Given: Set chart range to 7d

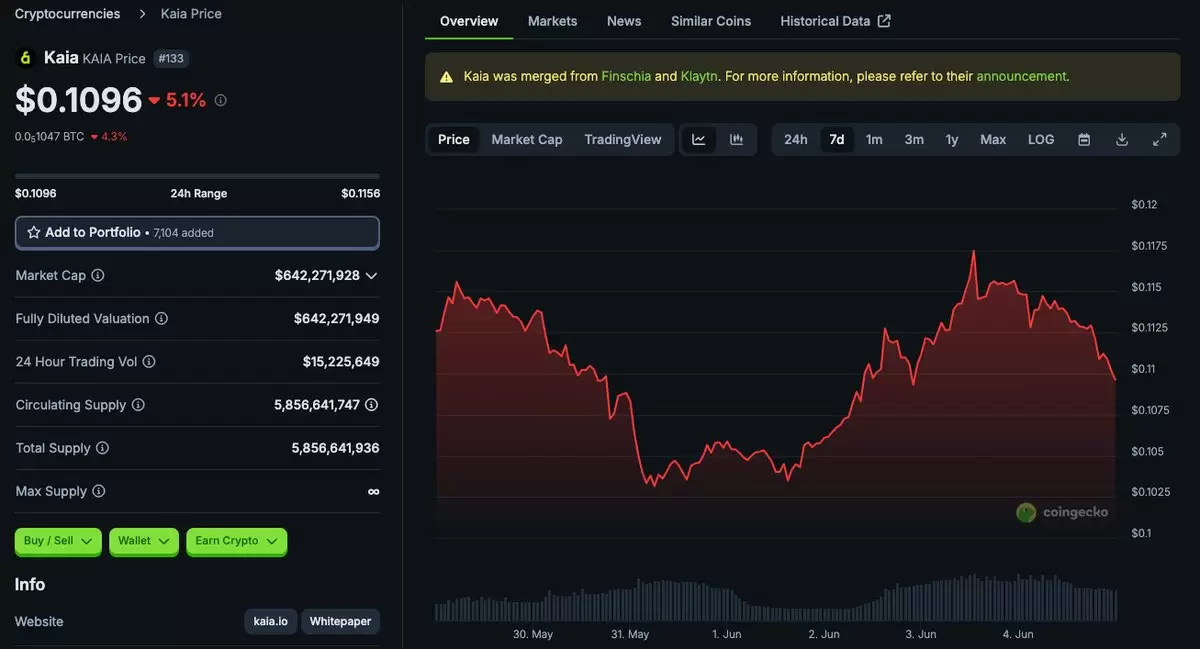Looking at the screenshot, I should [837, 140].
